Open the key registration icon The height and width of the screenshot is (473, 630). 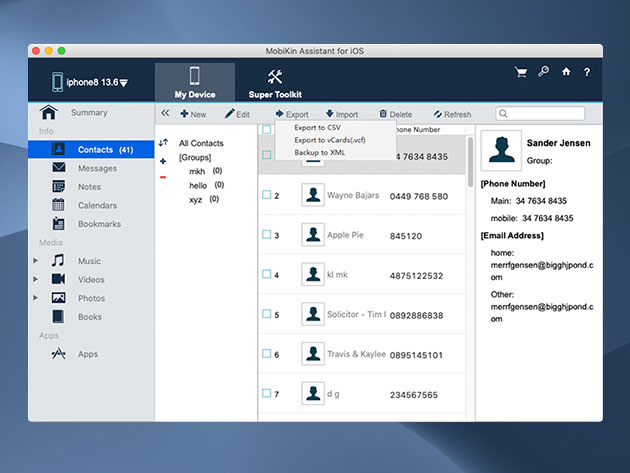coord(543,72)
